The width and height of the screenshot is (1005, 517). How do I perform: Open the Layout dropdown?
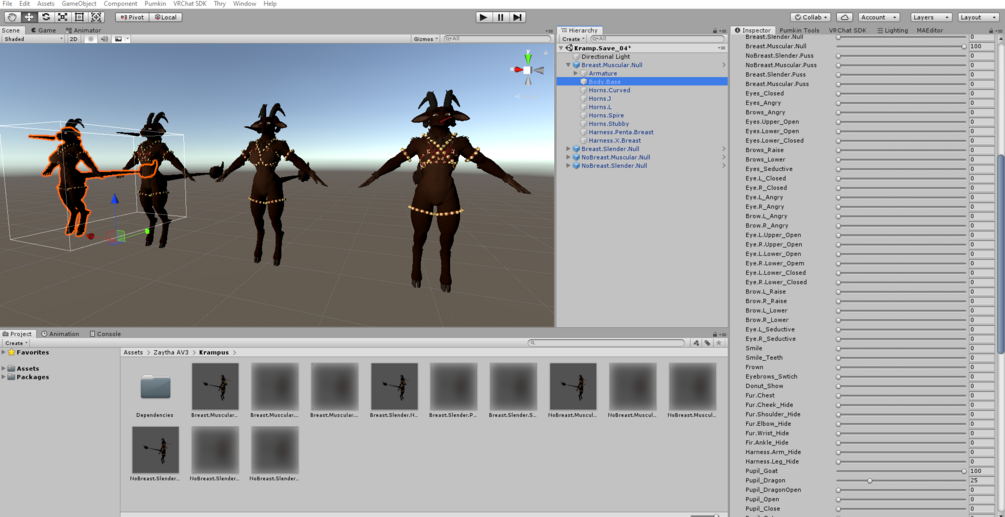click(x=979, y=17)
